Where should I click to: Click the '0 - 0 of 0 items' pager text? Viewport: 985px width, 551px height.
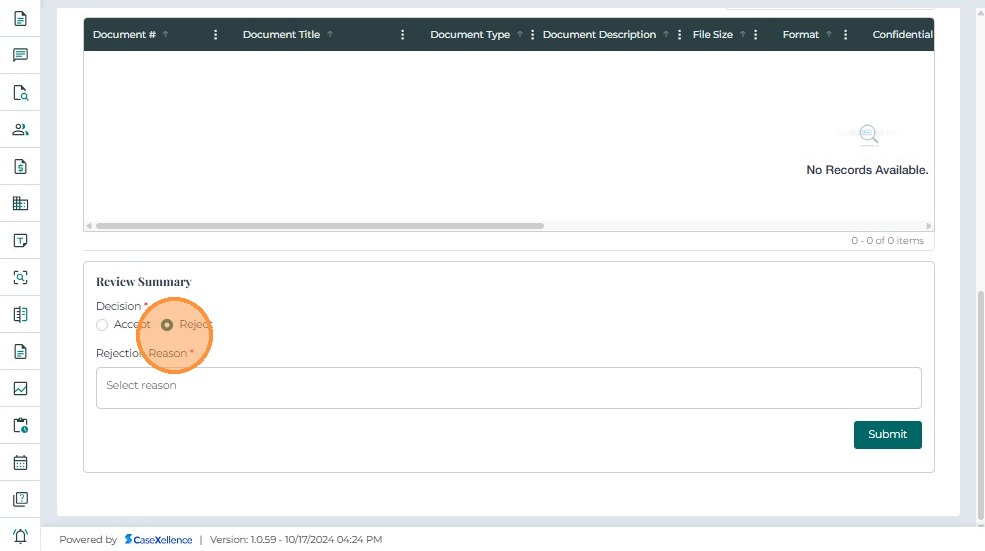click(x=887, y=241)
